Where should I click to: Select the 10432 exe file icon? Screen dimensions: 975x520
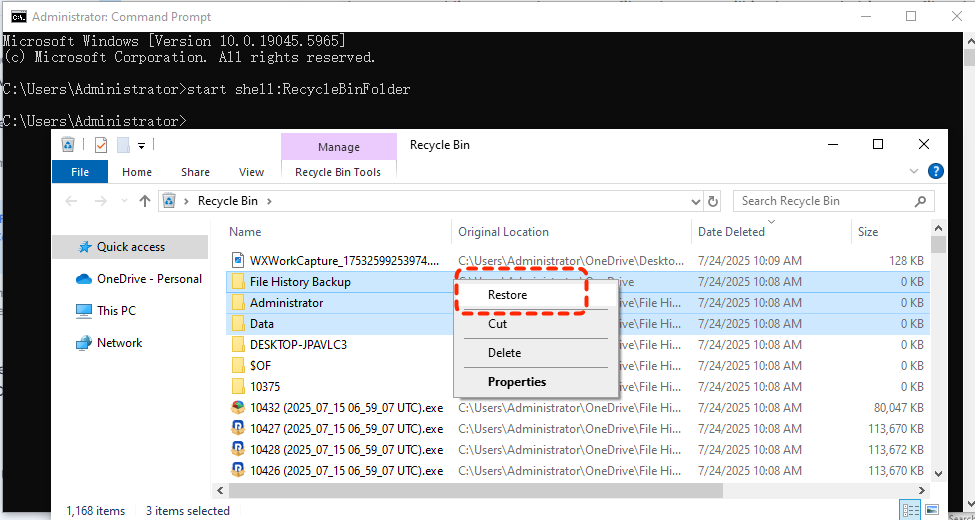tap(238, 408)
